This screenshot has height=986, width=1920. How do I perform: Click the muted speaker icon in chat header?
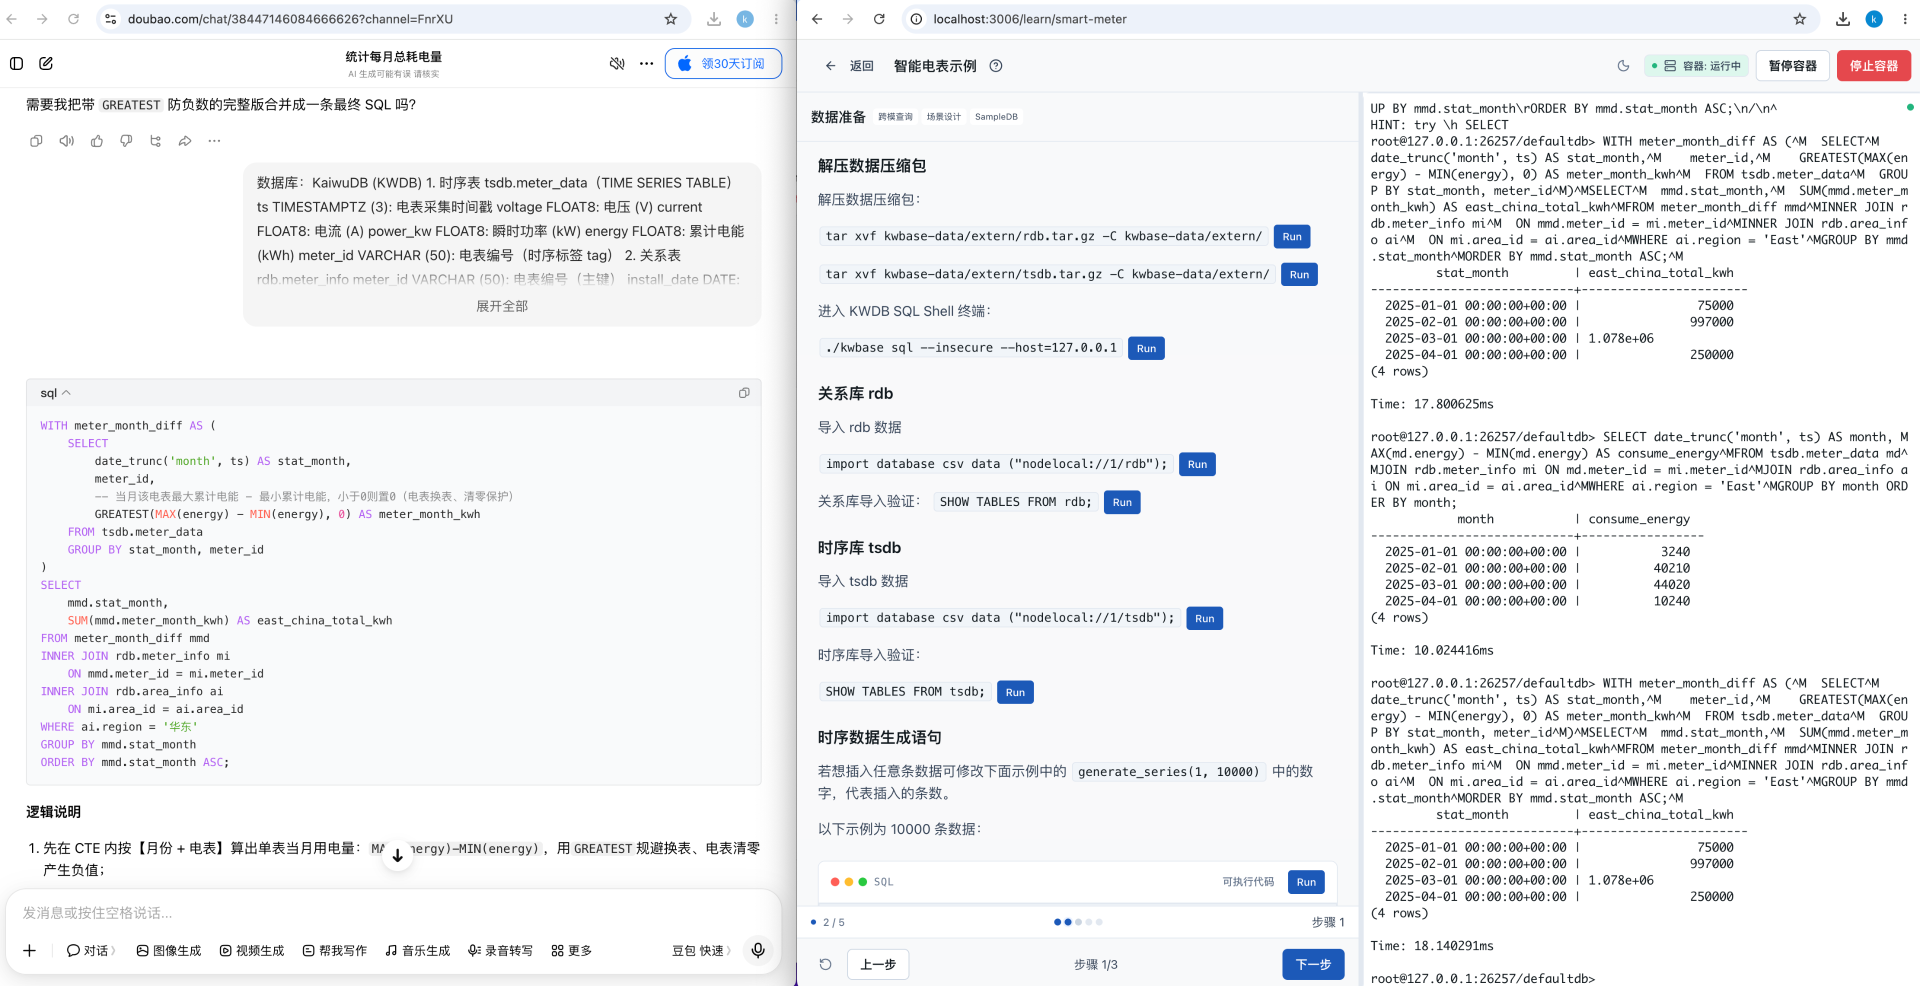point(617,64)
